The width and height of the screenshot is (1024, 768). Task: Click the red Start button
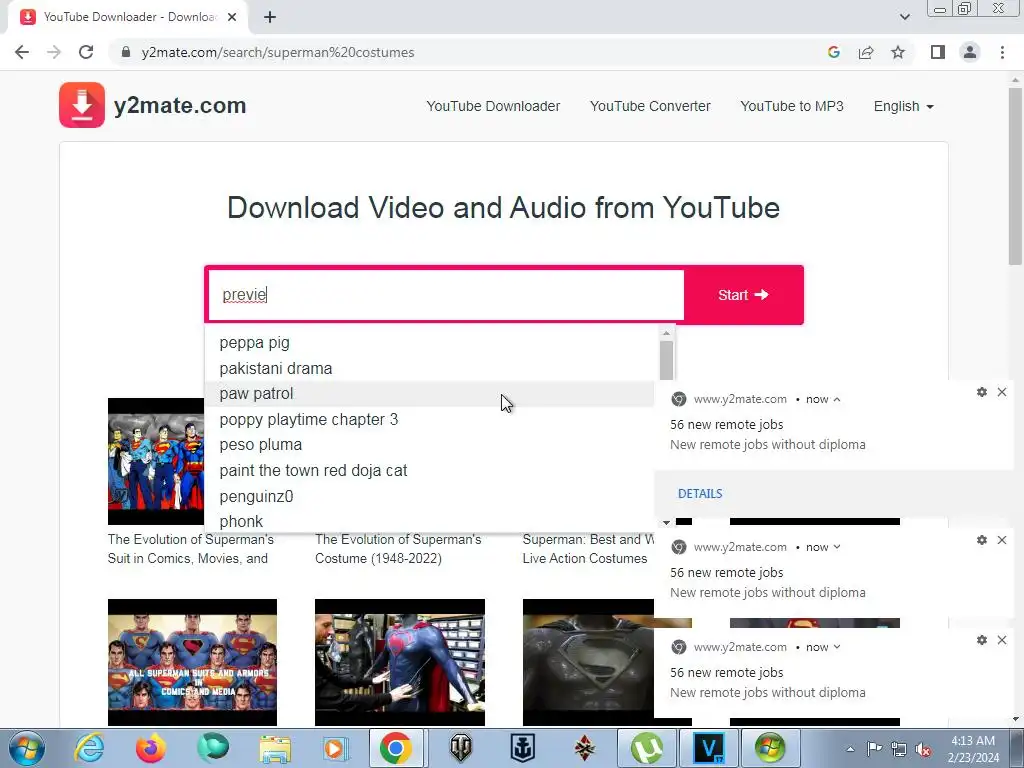coord(743,295)
